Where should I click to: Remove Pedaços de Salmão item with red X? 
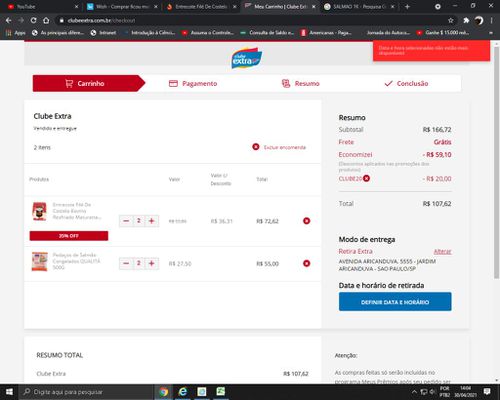pyautogui.click(x=306, y=263)
